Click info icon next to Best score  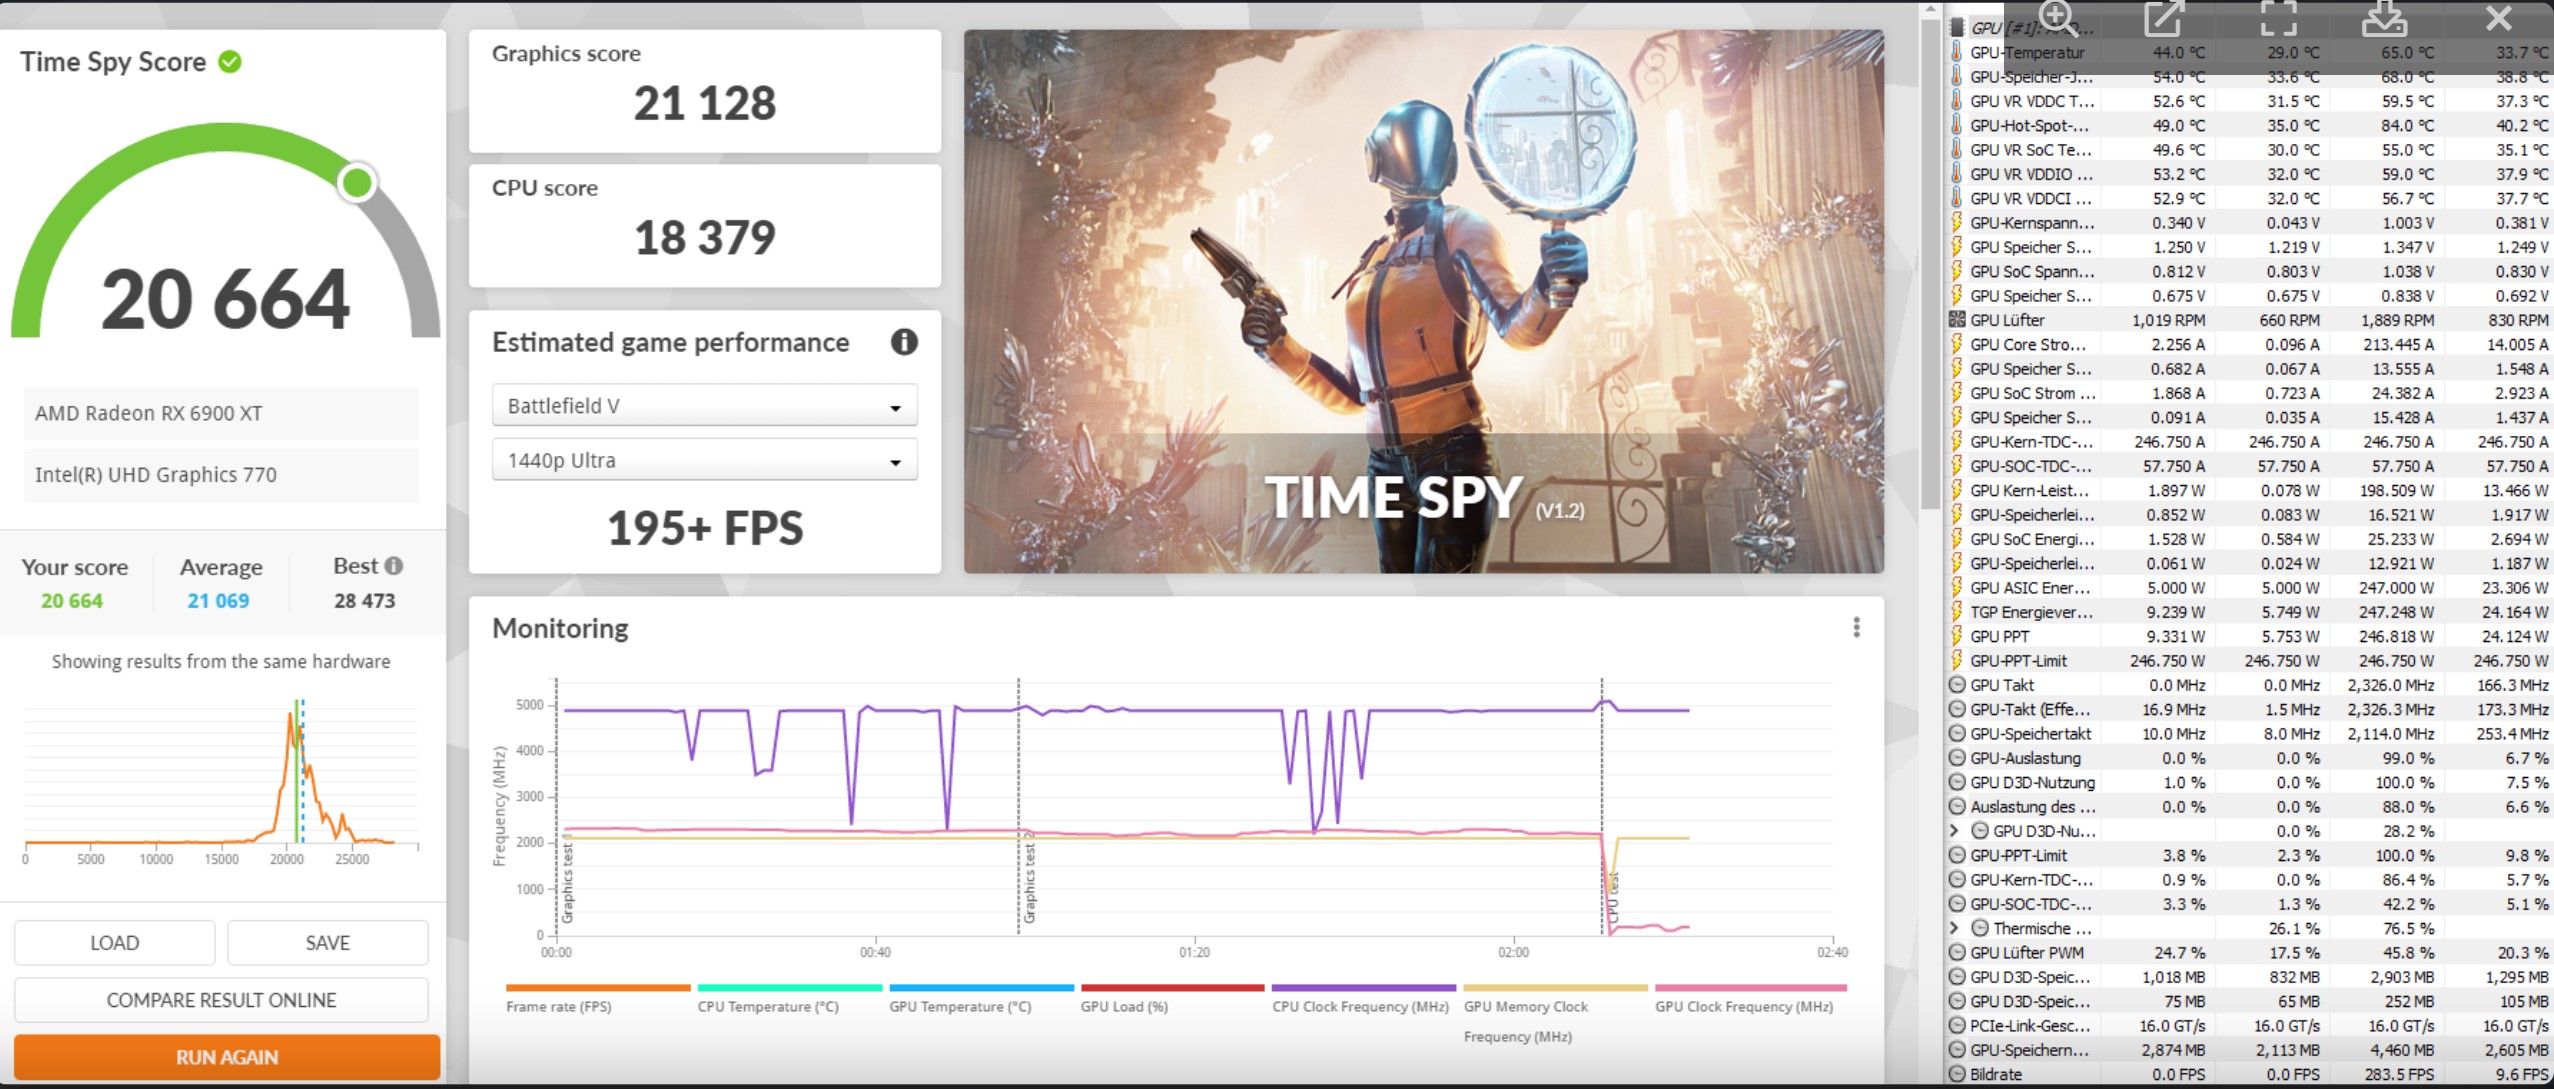click(x=394, y=565)
